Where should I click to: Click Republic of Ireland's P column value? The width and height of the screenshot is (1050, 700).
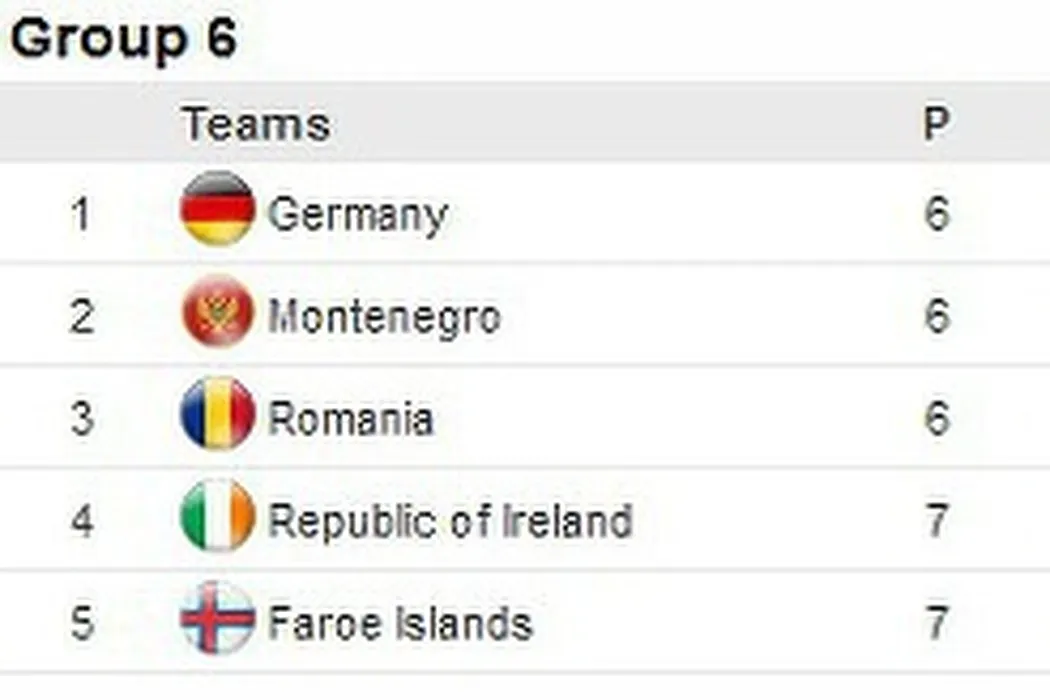(936, 520)
